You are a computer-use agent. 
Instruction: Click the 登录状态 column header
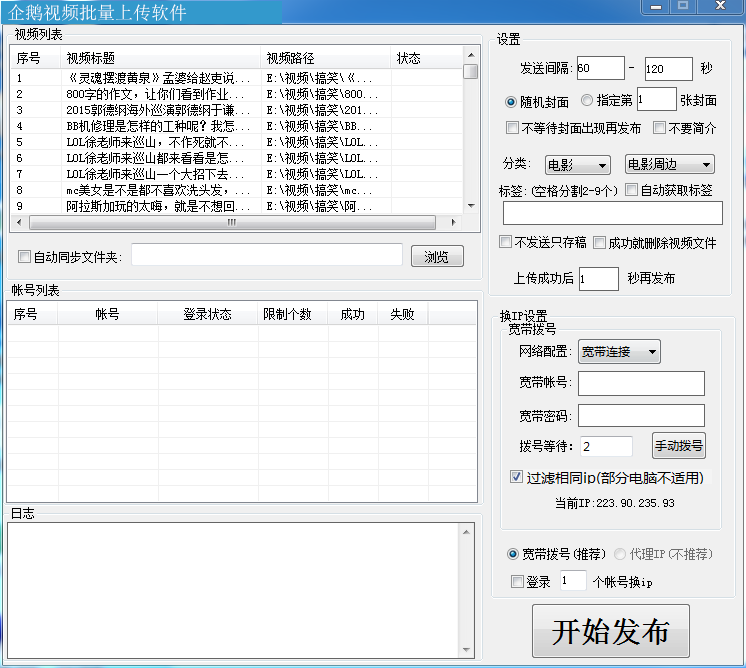[207, 314]
